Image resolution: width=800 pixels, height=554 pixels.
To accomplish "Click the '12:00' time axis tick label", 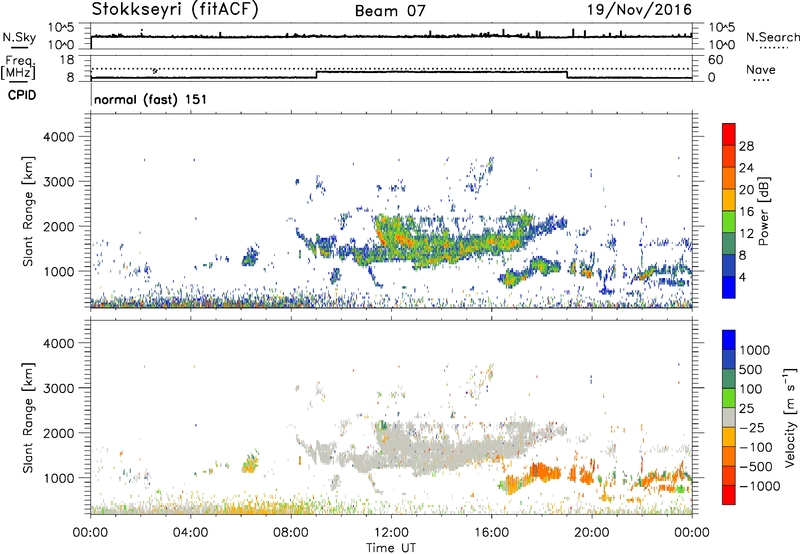I will 391,533.
